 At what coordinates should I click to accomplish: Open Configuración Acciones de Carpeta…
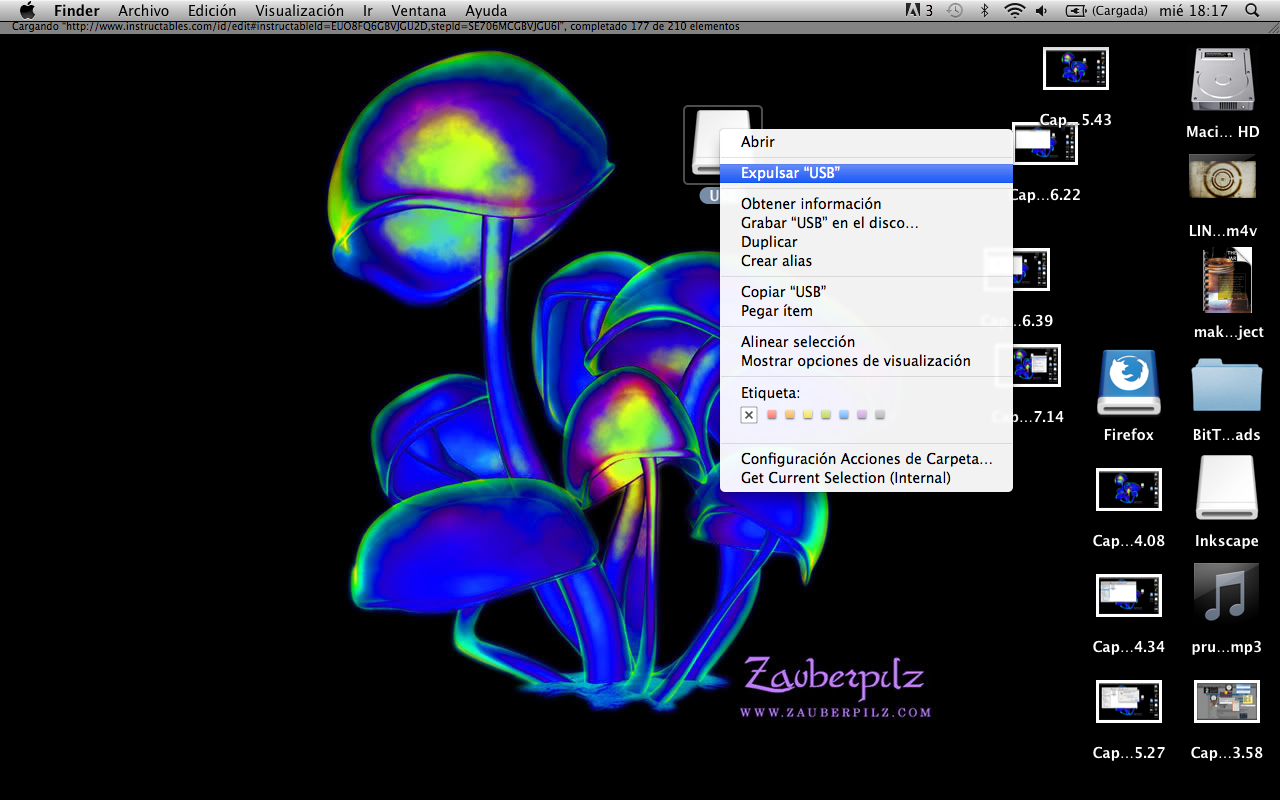point(866,459)
